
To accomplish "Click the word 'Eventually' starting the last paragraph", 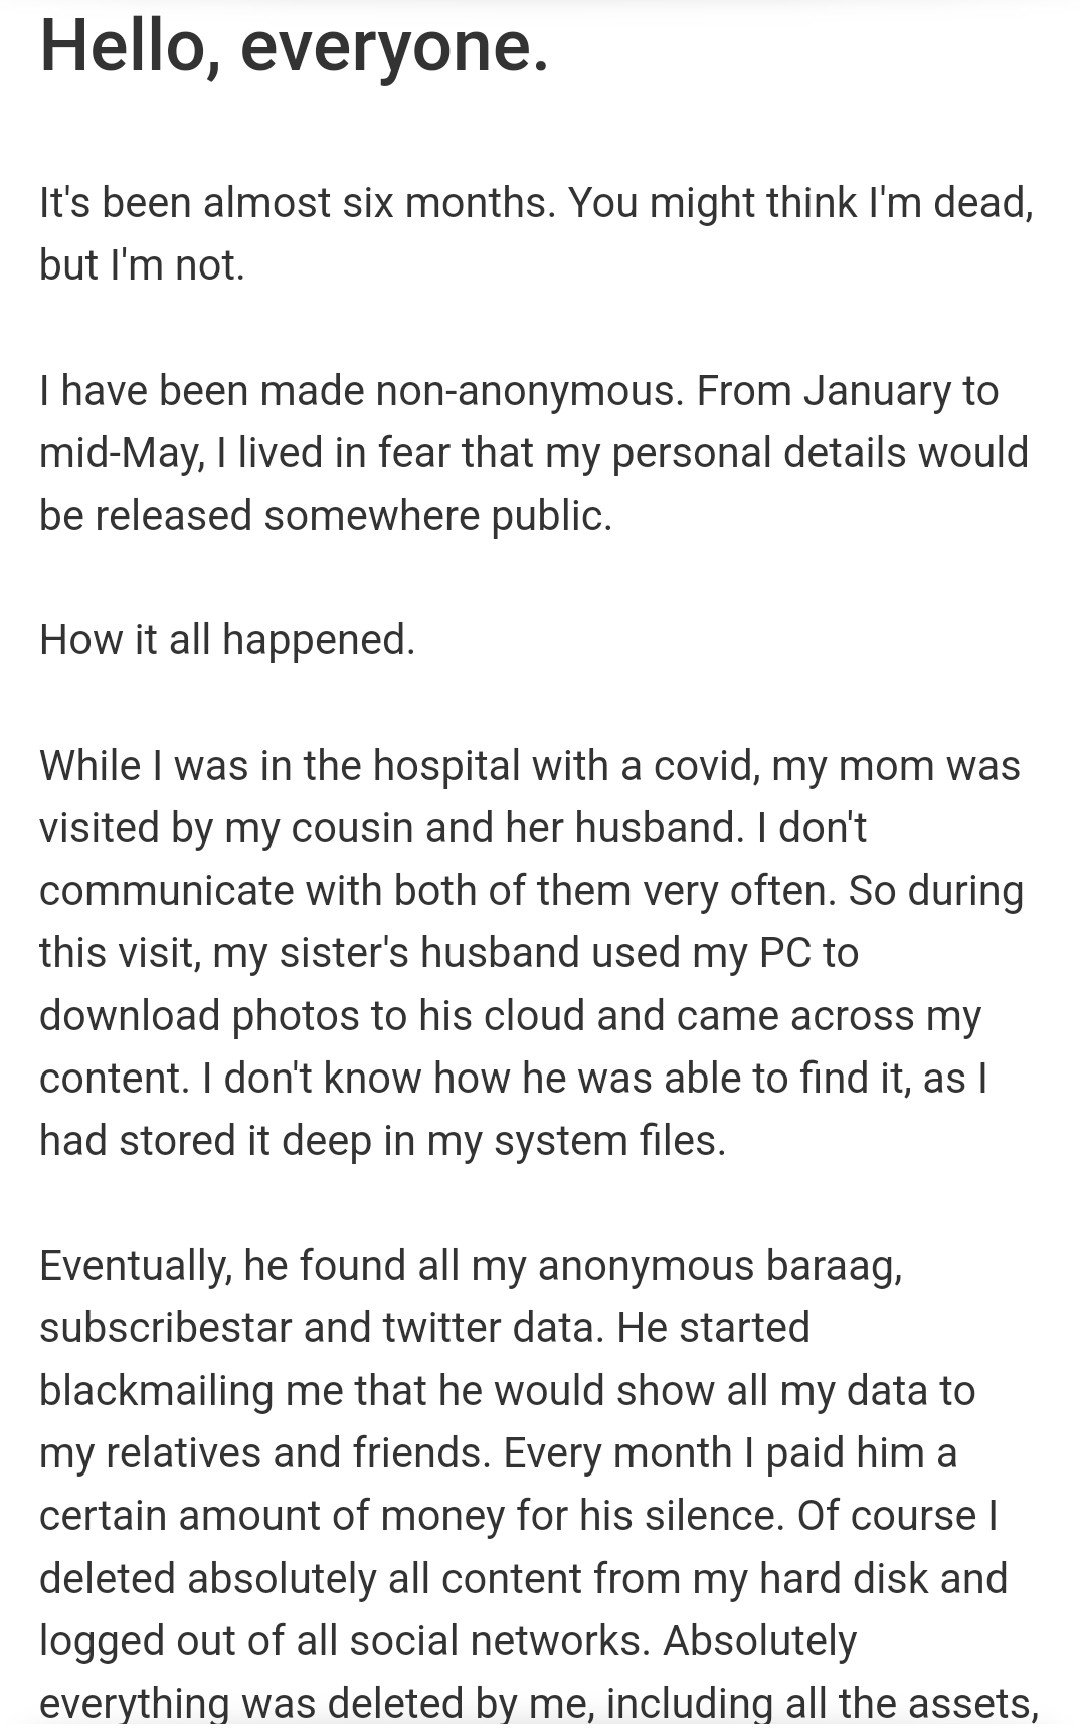I will pyautogui.click(x=134, y=1267).
